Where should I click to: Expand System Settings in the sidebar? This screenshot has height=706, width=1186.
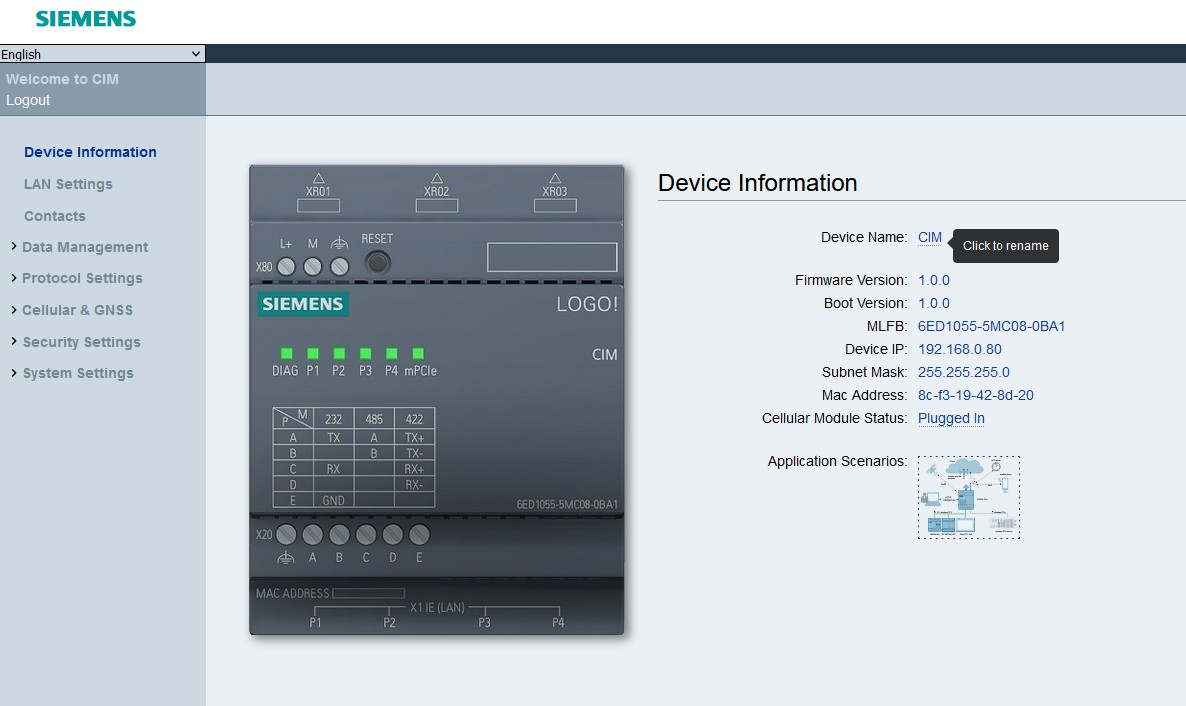(x=77, y=373)
